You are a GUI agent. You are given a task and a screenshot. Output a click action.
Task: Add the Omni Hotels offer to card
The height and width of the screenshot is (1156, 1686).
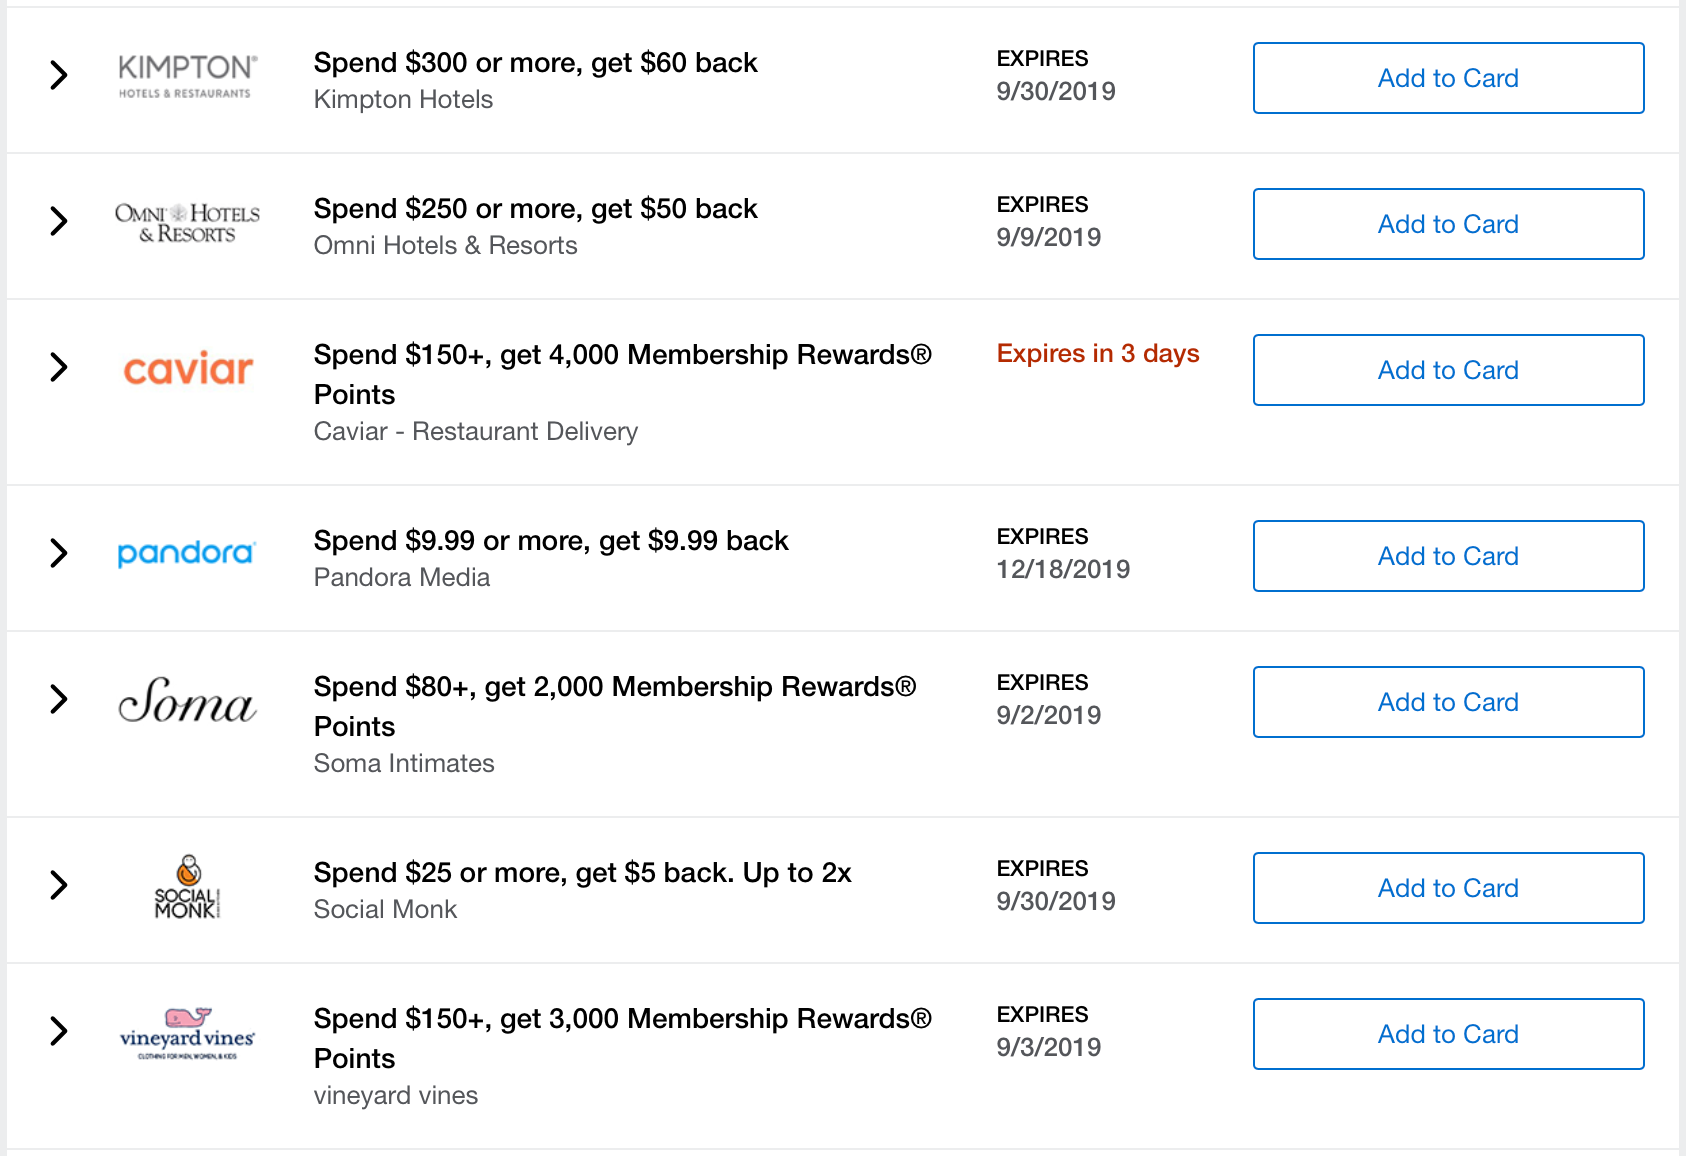click(1448, 224)
